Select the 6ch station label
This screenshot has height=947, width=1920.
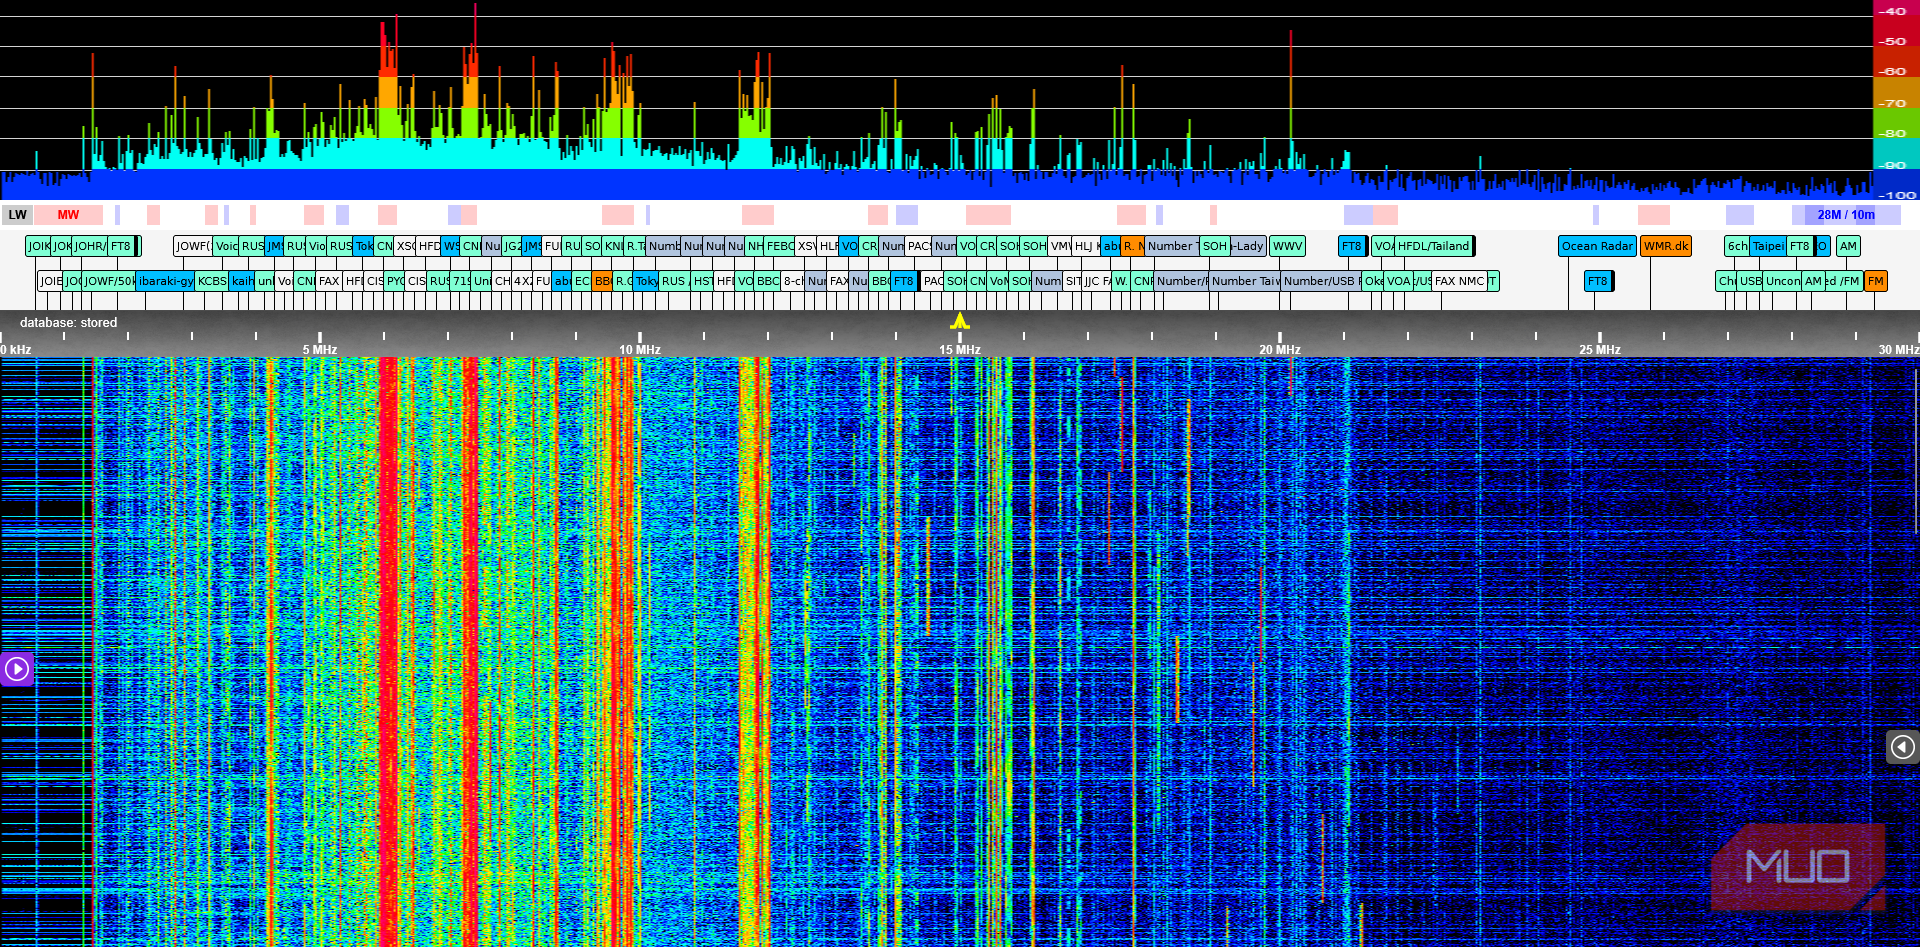(1737, 246)
